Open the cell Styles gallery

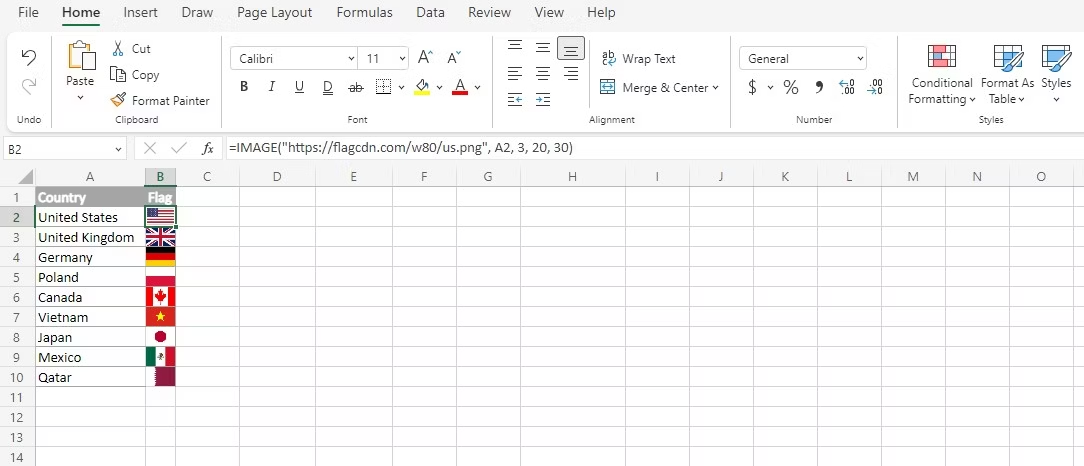(x=1056, y=75)
